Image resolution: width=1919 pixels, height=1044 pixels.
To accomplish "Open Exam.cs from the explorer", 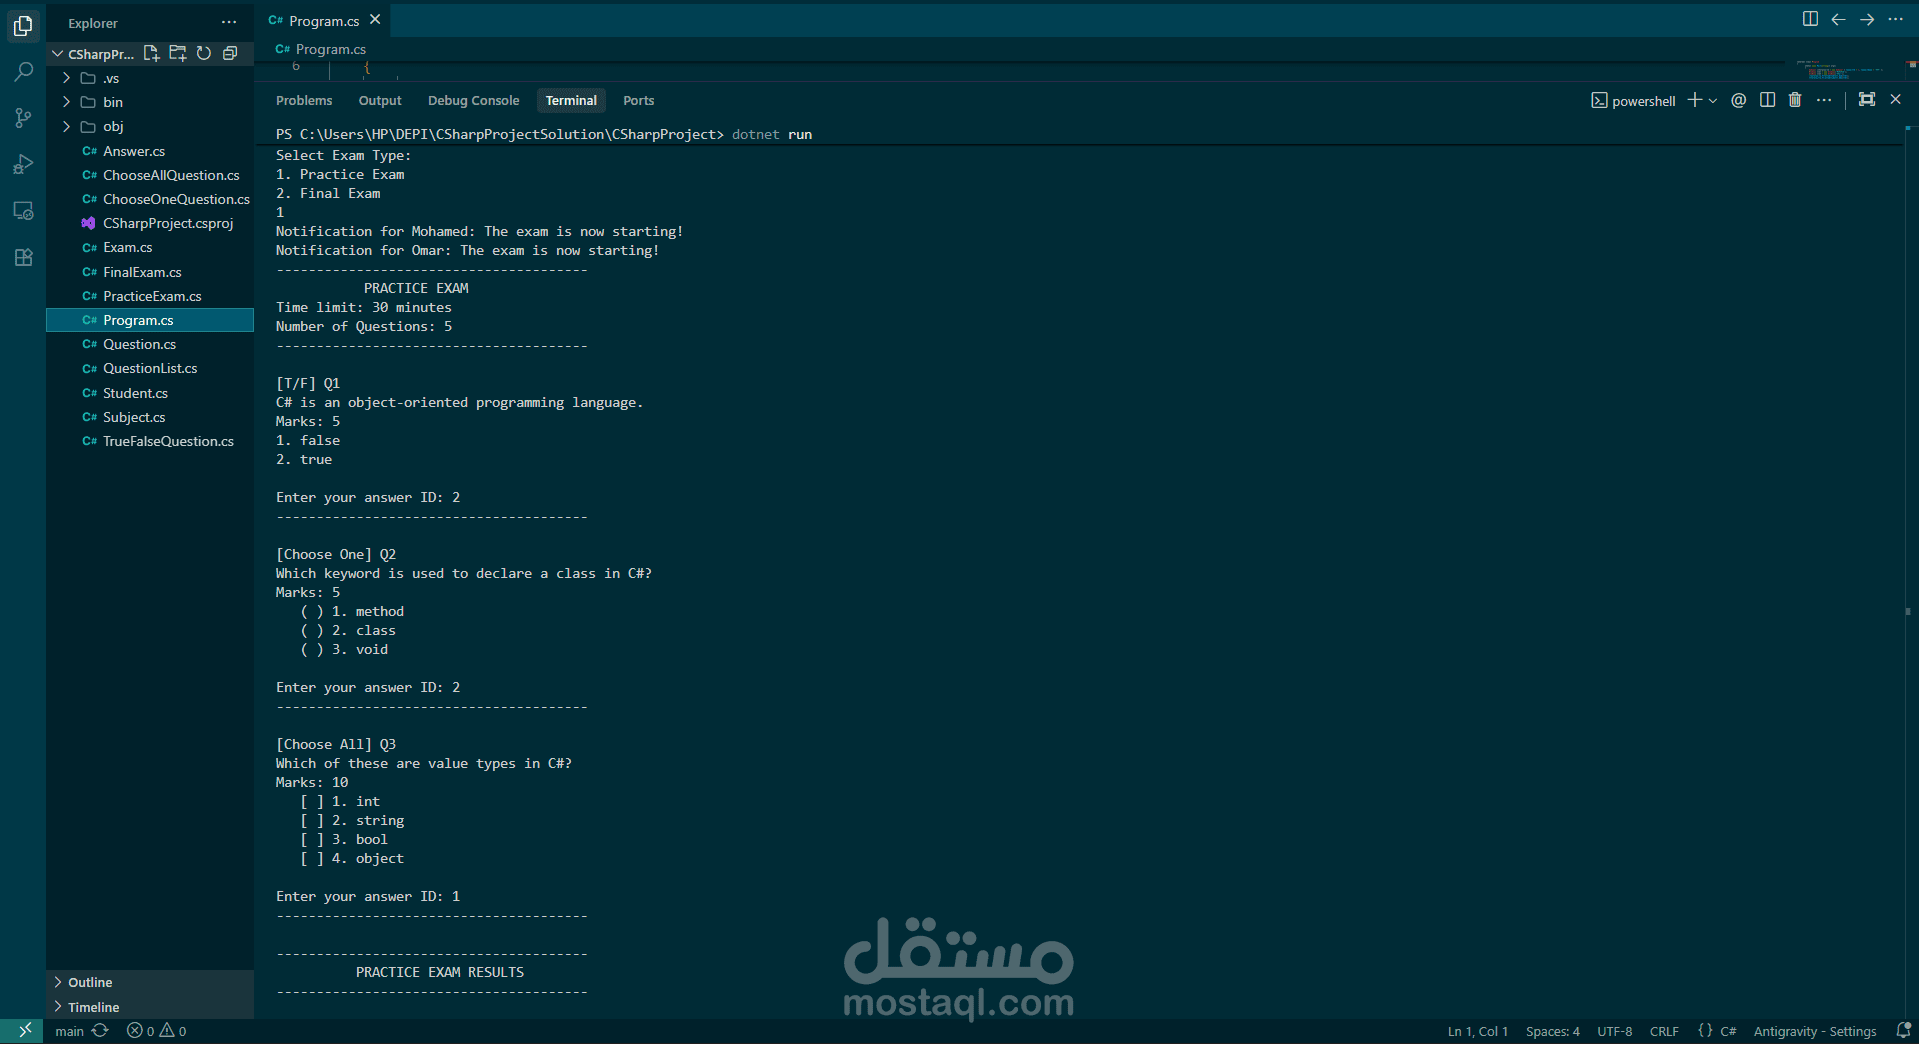I will 128,247.
